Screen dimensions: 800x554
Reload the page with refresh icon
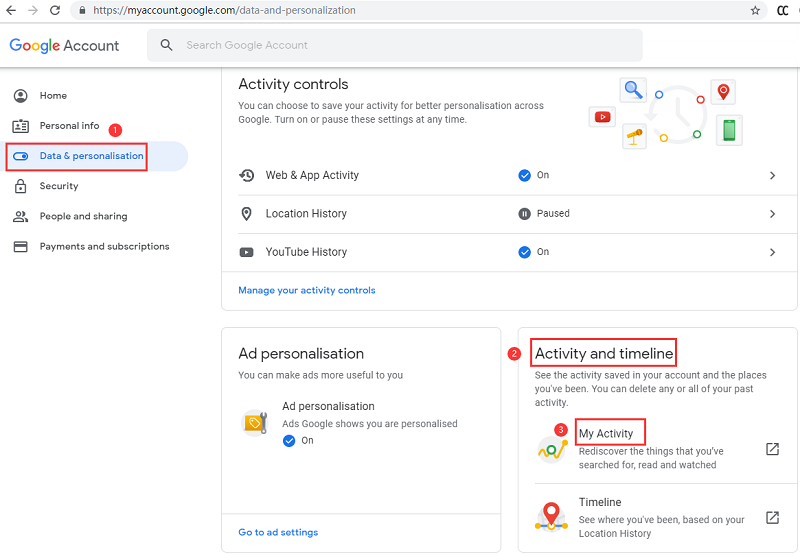point(55,10)
